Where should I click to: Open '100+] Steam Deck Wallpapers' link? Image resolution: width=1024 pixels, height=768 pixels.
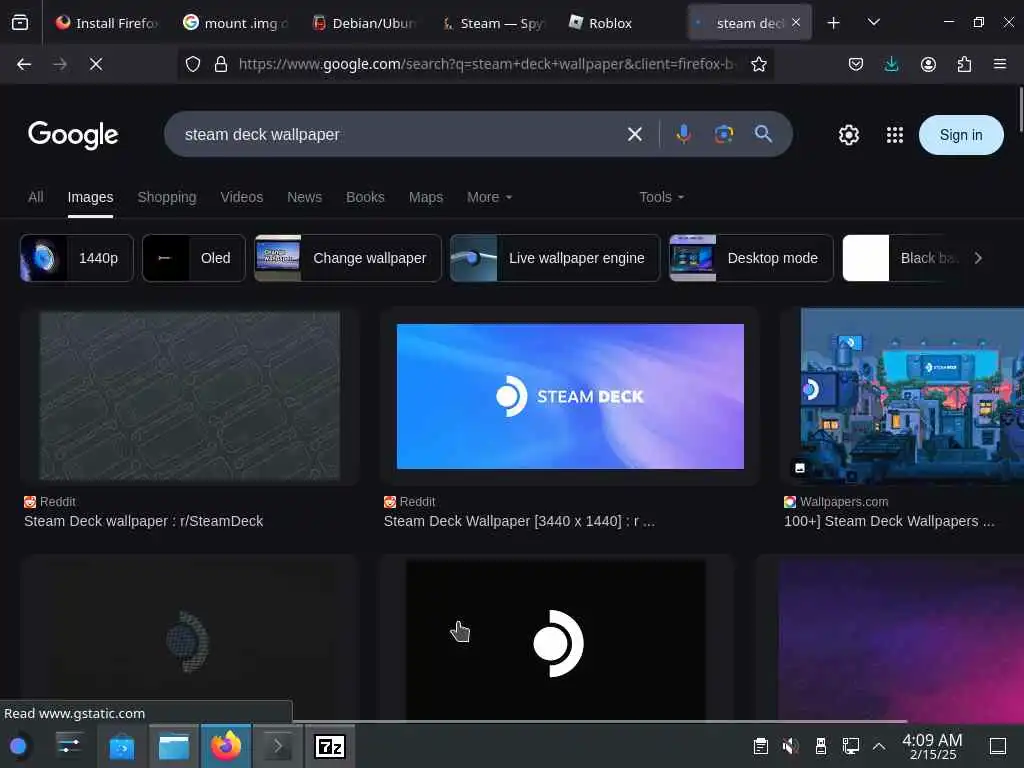889,521
